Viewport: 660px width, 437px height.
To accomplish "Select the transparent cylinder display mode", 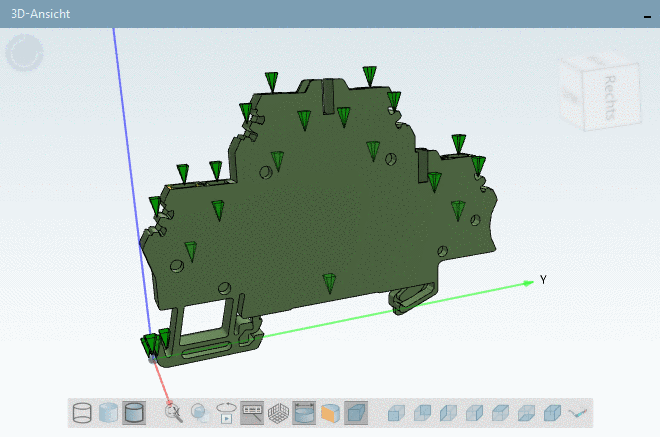I will [x=108, y=413].
